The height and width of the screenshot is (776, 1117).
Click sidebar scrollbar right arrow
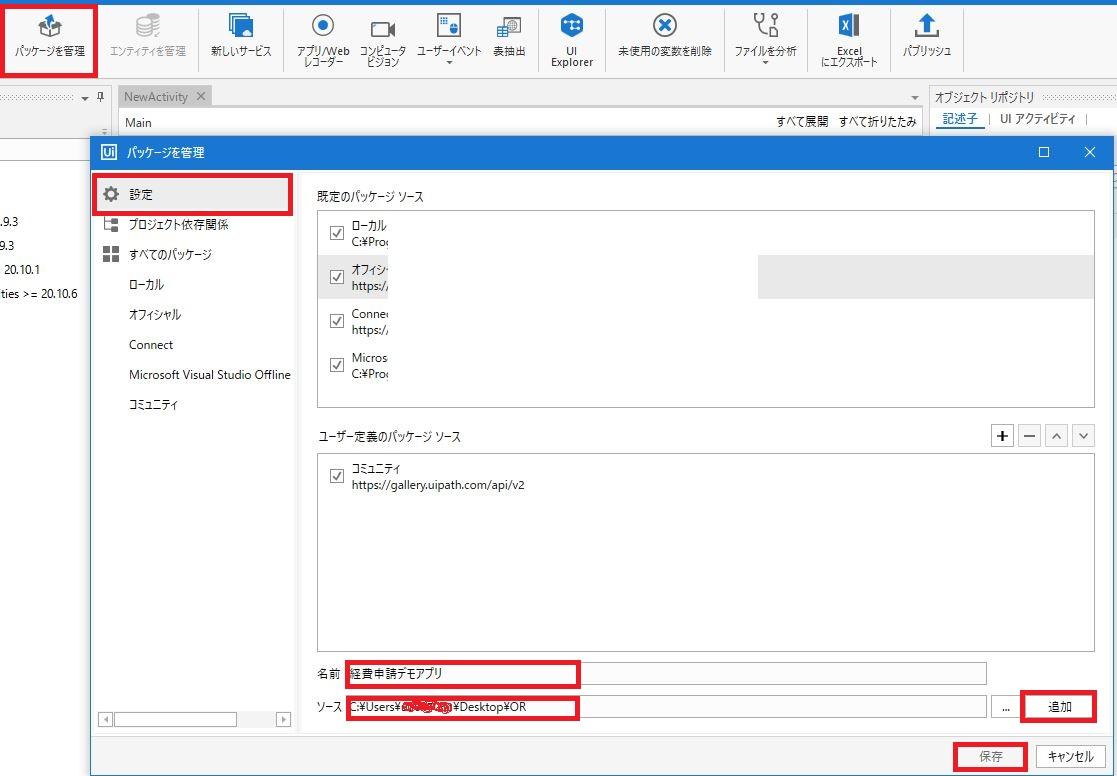point(283,720)
